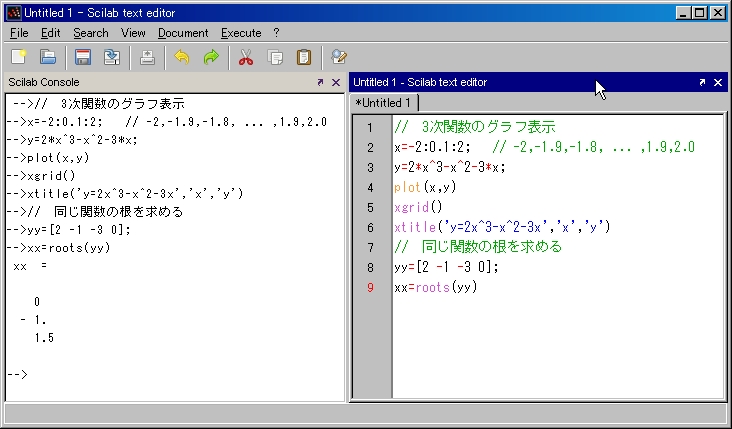Click the Undo arrow icon
The image size is (732, 429).
182,57
